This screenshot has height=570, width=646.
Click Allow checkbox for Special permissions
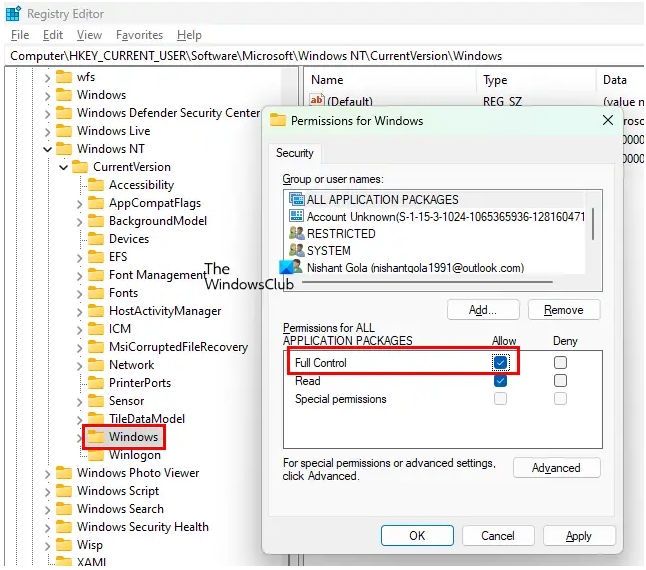pyautogui.click(x=501, y=399)
